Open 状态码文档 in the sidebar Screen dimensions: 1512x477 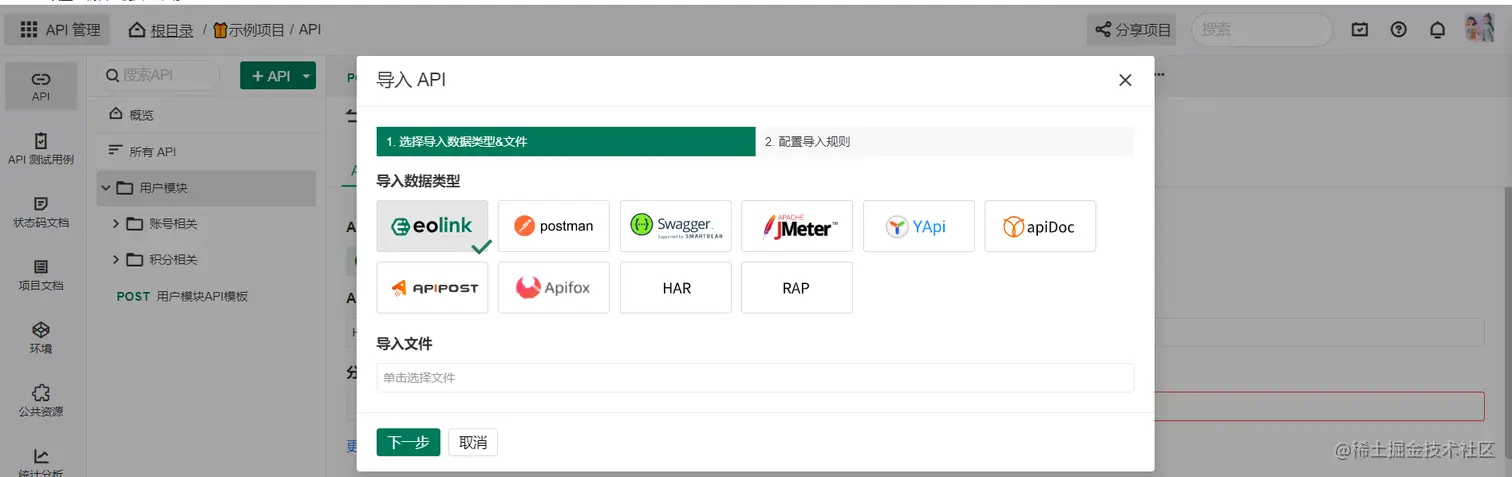(41, 213)
